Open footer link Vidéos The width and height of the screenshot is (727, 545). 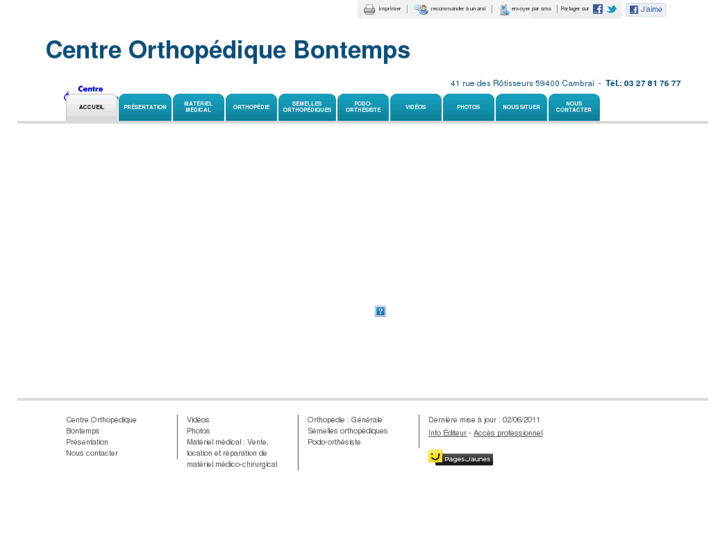198,420
